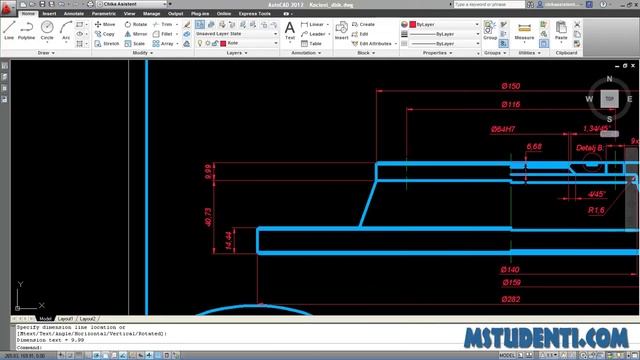Click the Group objects icon
The width and height of the screenshot is (640, 360).
point(490,31)
